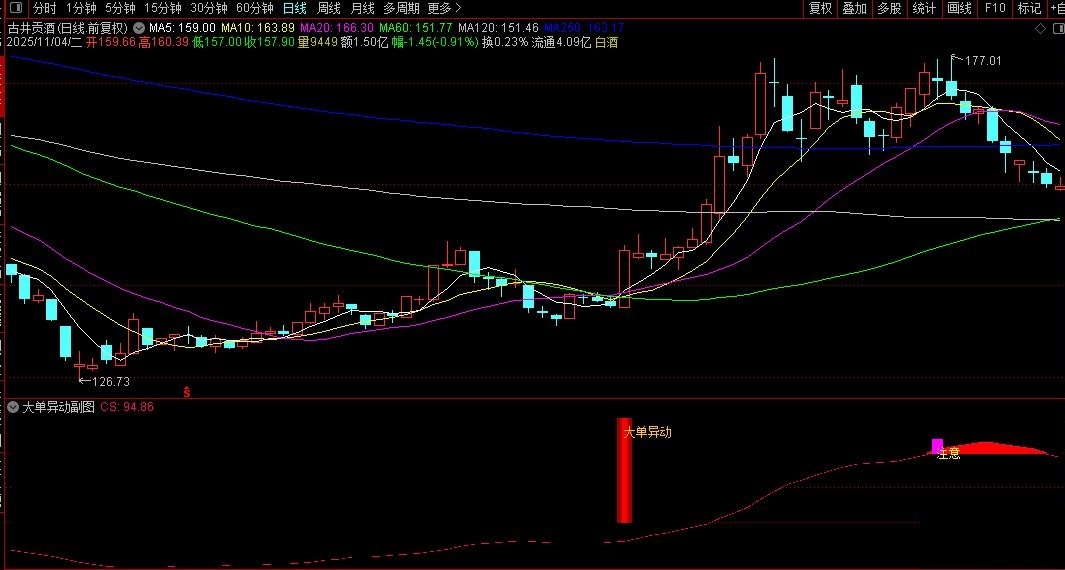Viewport: 1065px width, 570px height.
Task: Open the 多股 multi-stock view
Action: click(x=890, y=8)
